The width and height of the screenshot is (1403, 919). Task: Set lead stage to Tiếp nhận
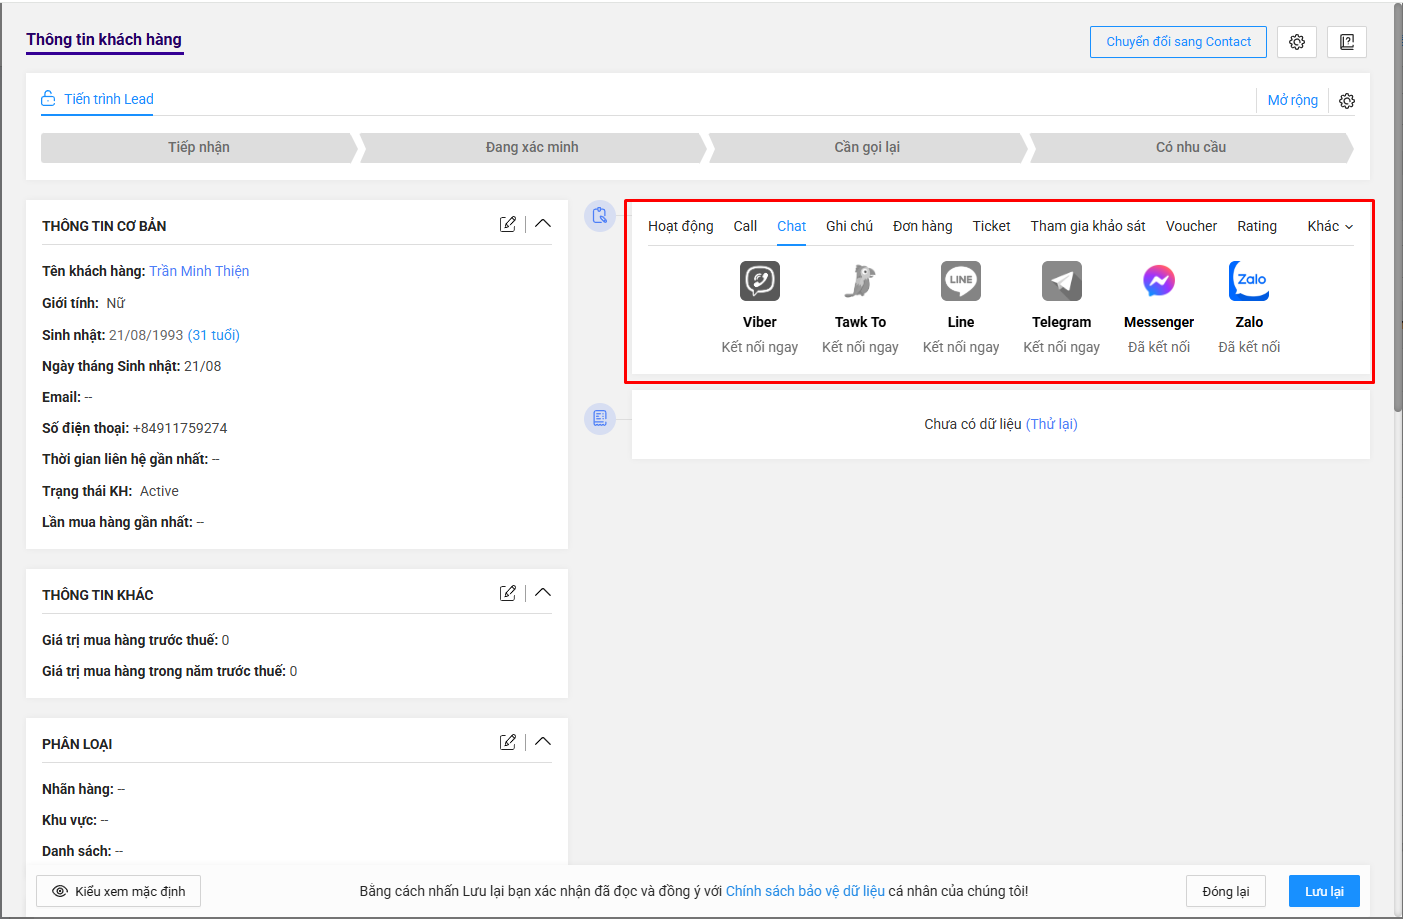coord(199,147)
